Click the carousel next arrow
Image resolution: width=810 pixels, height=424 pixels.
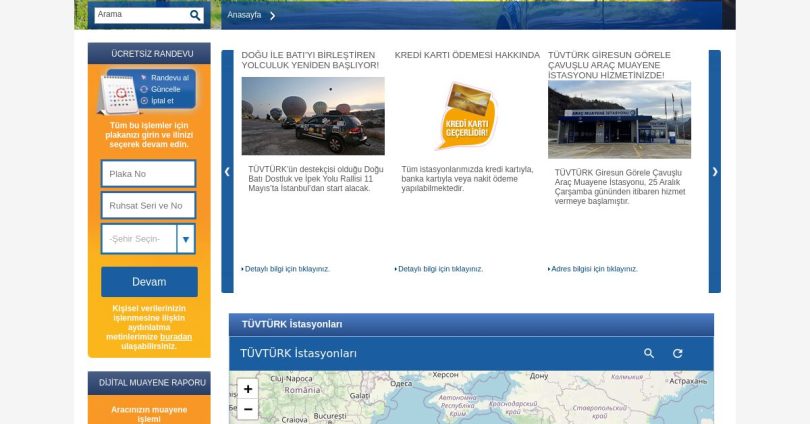pos(715,171)
